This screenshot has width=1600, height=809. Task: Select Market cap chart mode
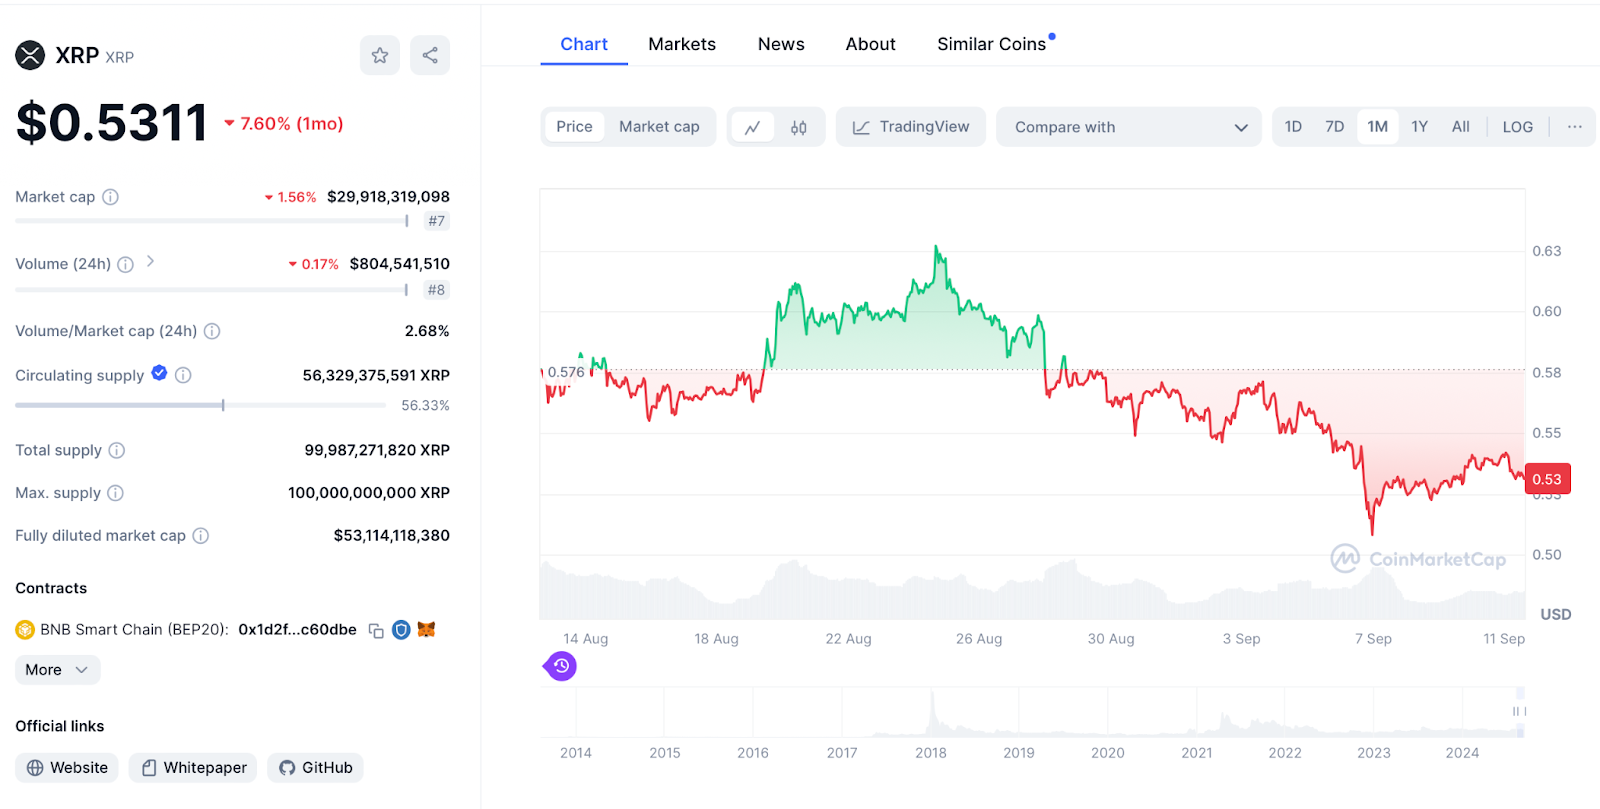pos(659,127)
